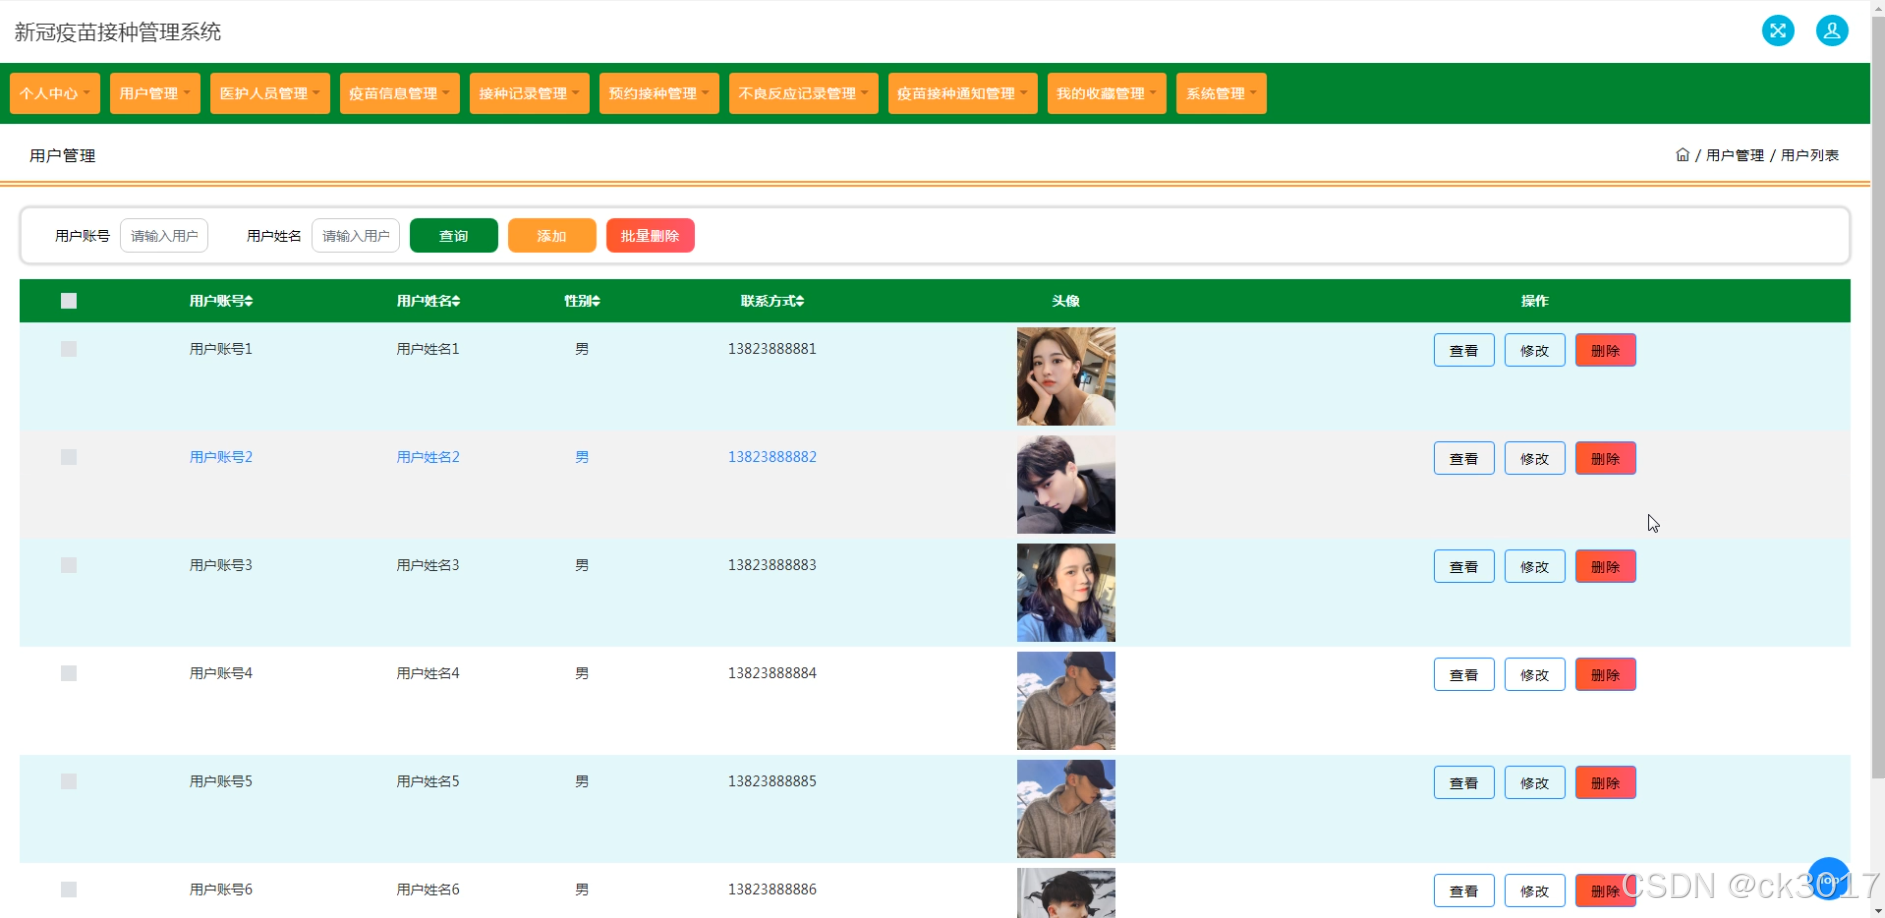
Task: Check the box for 用户账号2 row
Action: pyautogui.click(x=69, y=457)
